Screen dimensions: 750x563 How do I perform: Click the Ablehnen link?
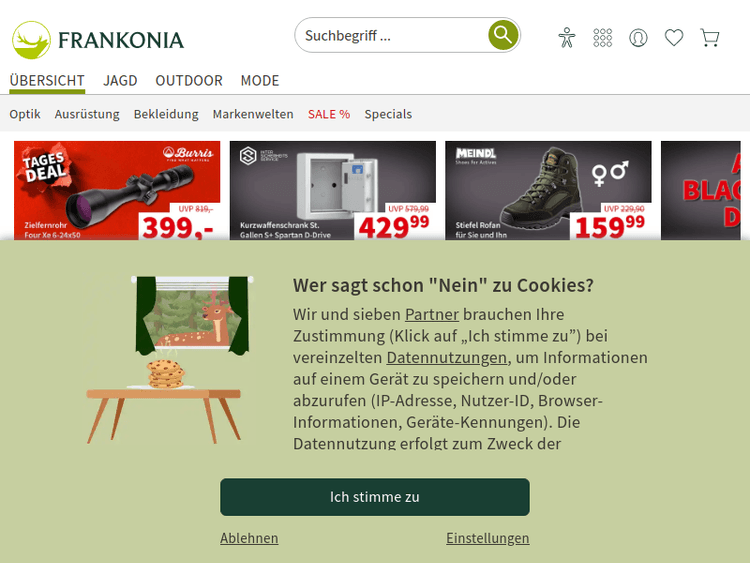(x=249, y=538)
